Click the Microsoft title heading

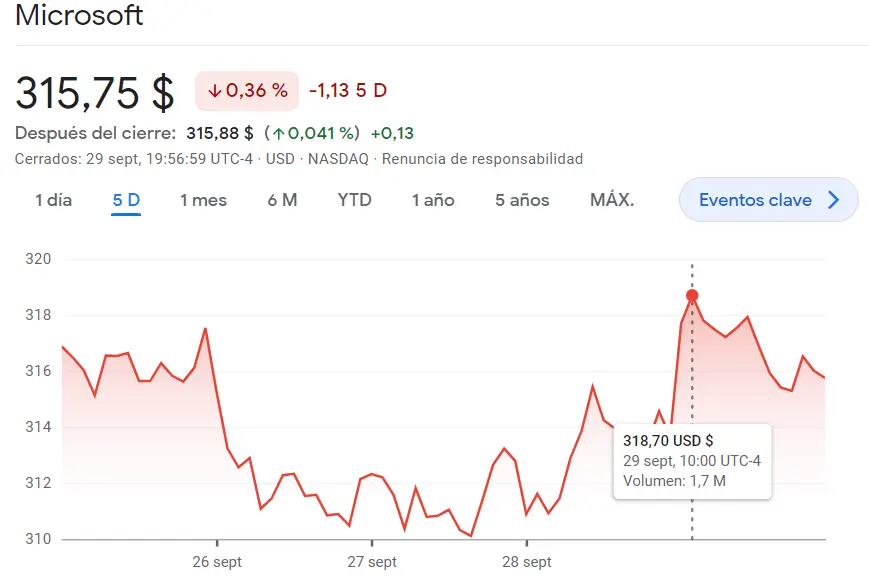(x=79, y=16)
